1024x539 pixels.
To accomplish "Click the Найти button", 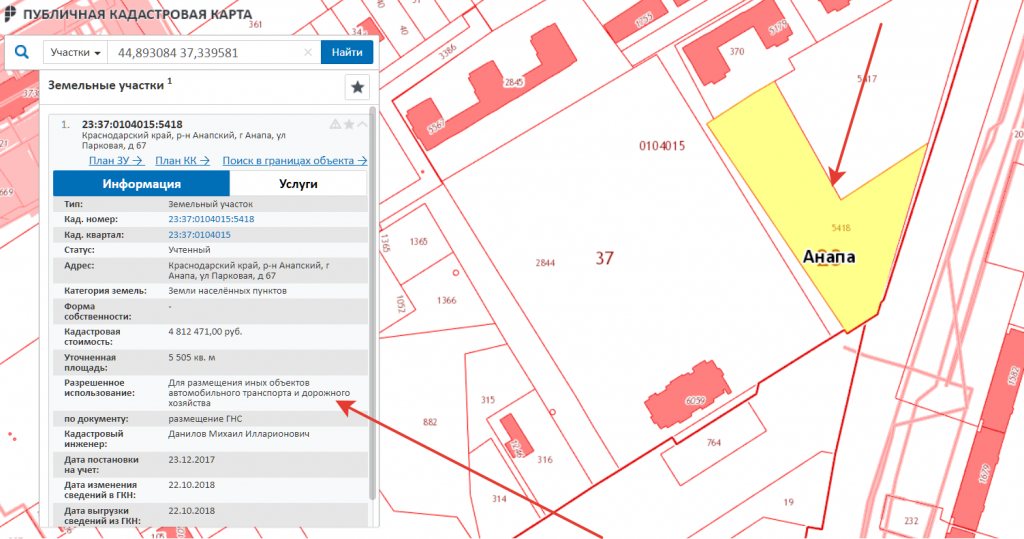I will click(347, 52).
